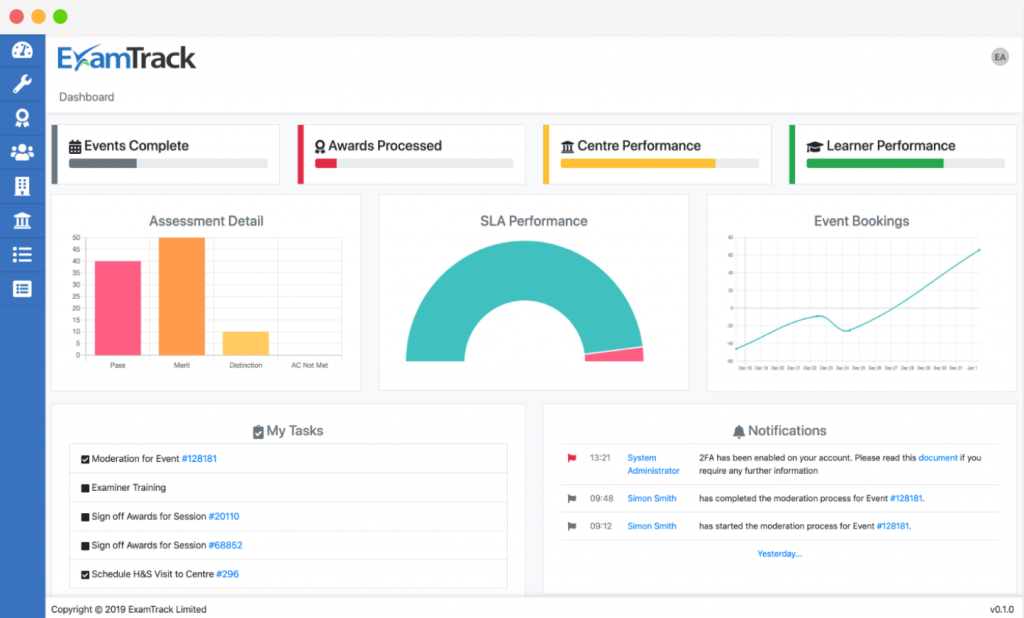Click the EA user avatar
The width and height of the screenshot is (1024, 618).
pyautogui.click(x=1000, y=57)
